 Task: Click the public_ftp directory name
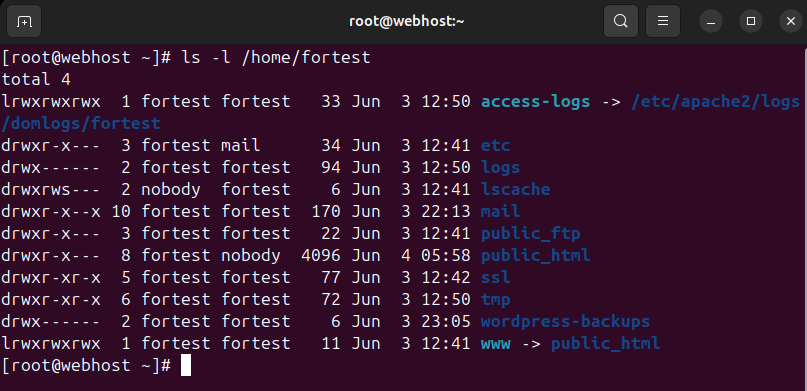[531, 234]
